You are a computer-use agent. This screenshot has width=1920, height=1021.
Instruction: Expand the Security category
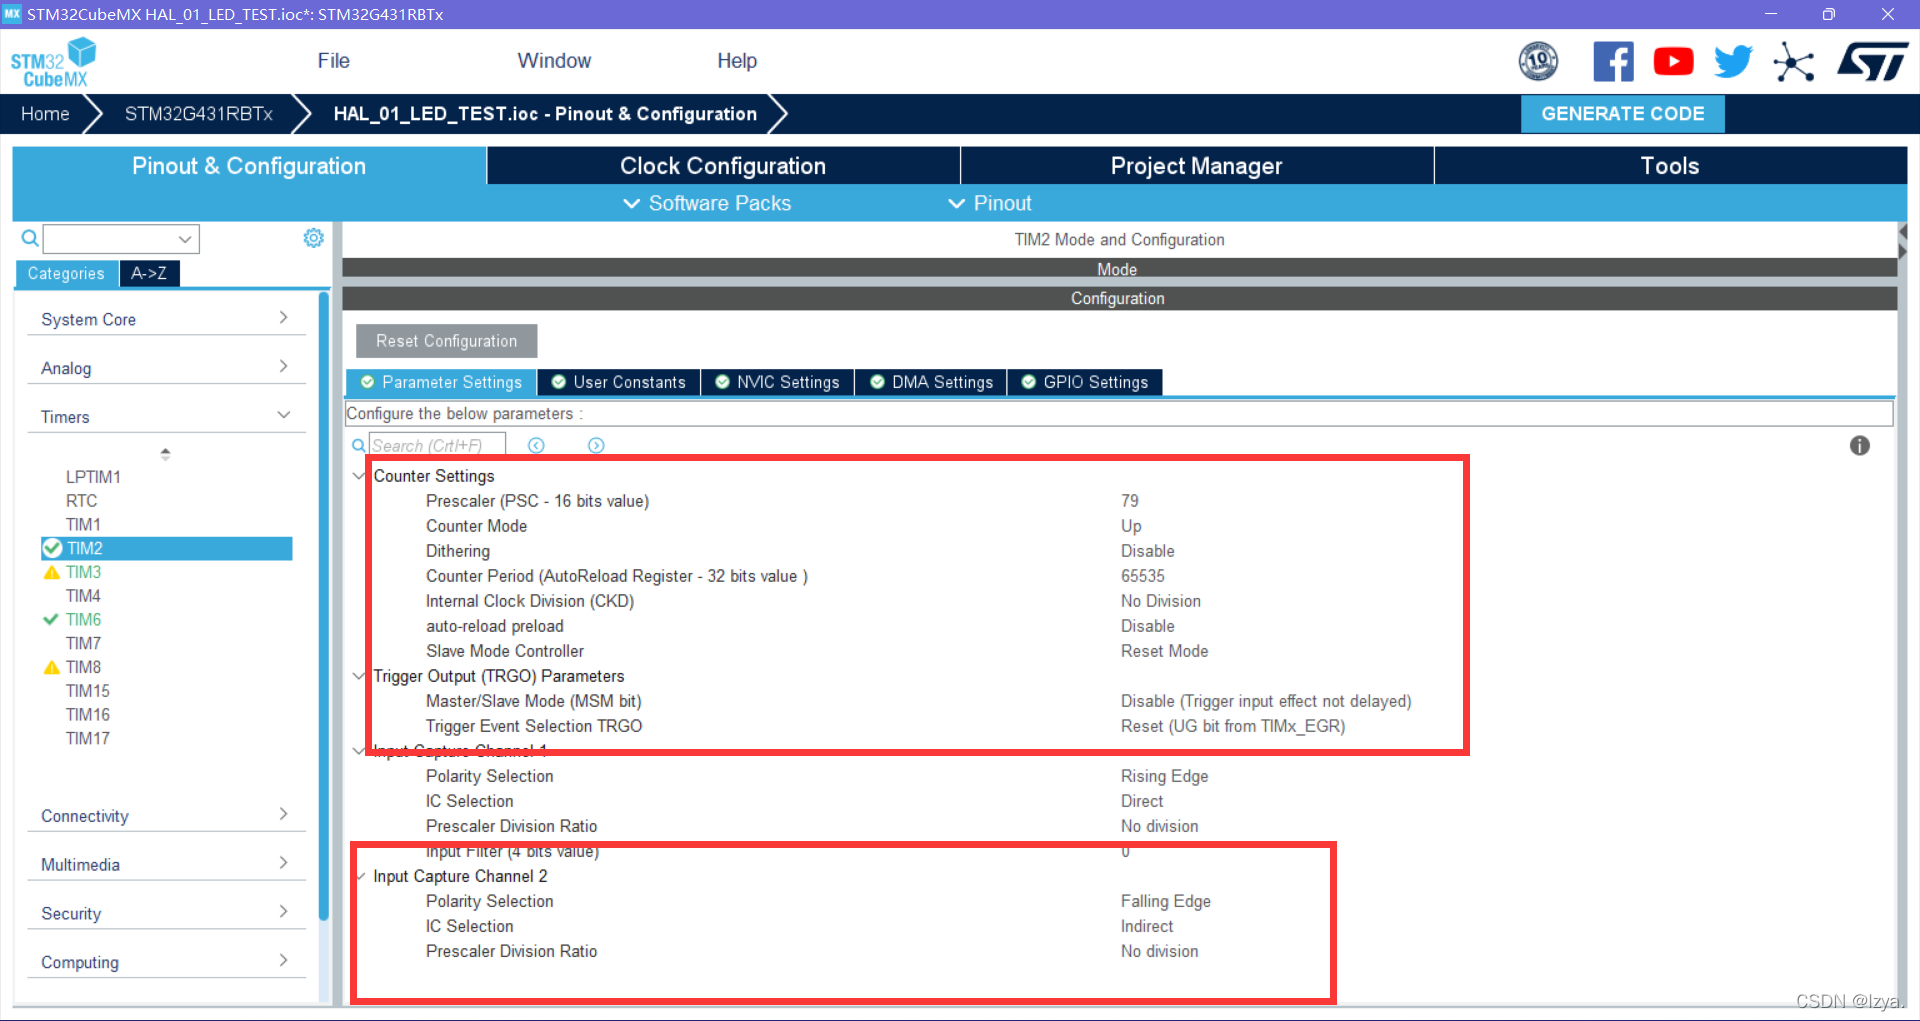[x=165, y=914]
